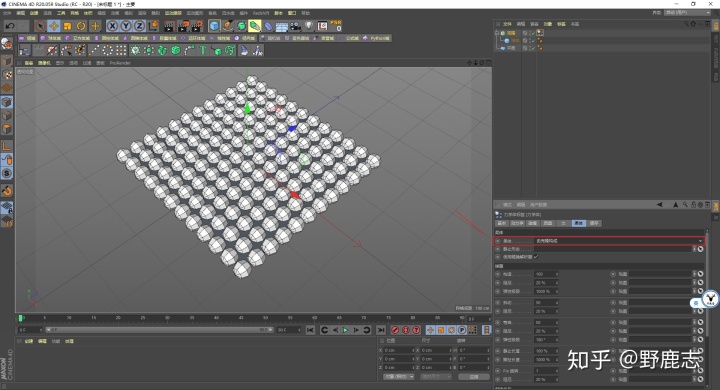The width and height of the screenshot is (720, 390).
Task: Click the Undo arrow in the toolbar
Action: (x=9, y=26)
